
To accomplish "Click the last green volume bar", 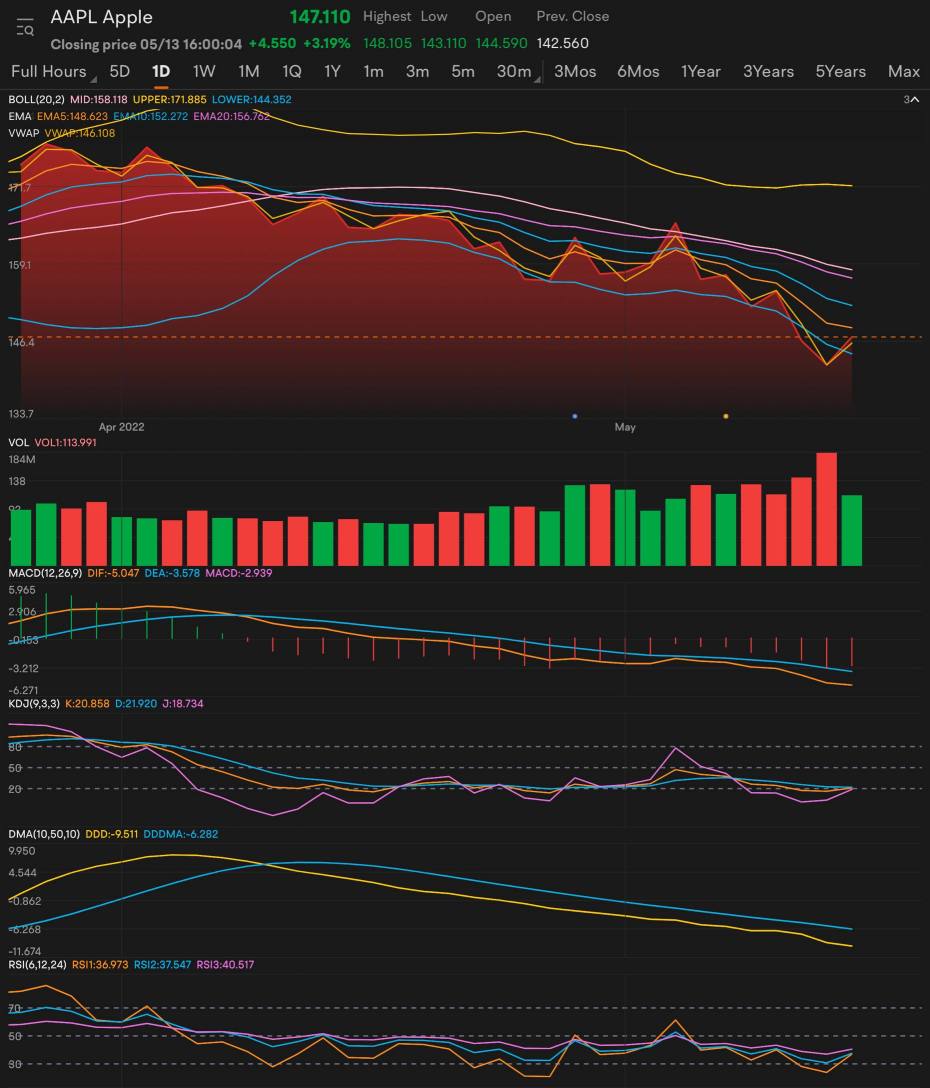I will pyautogui.click(x=852, y=530).
